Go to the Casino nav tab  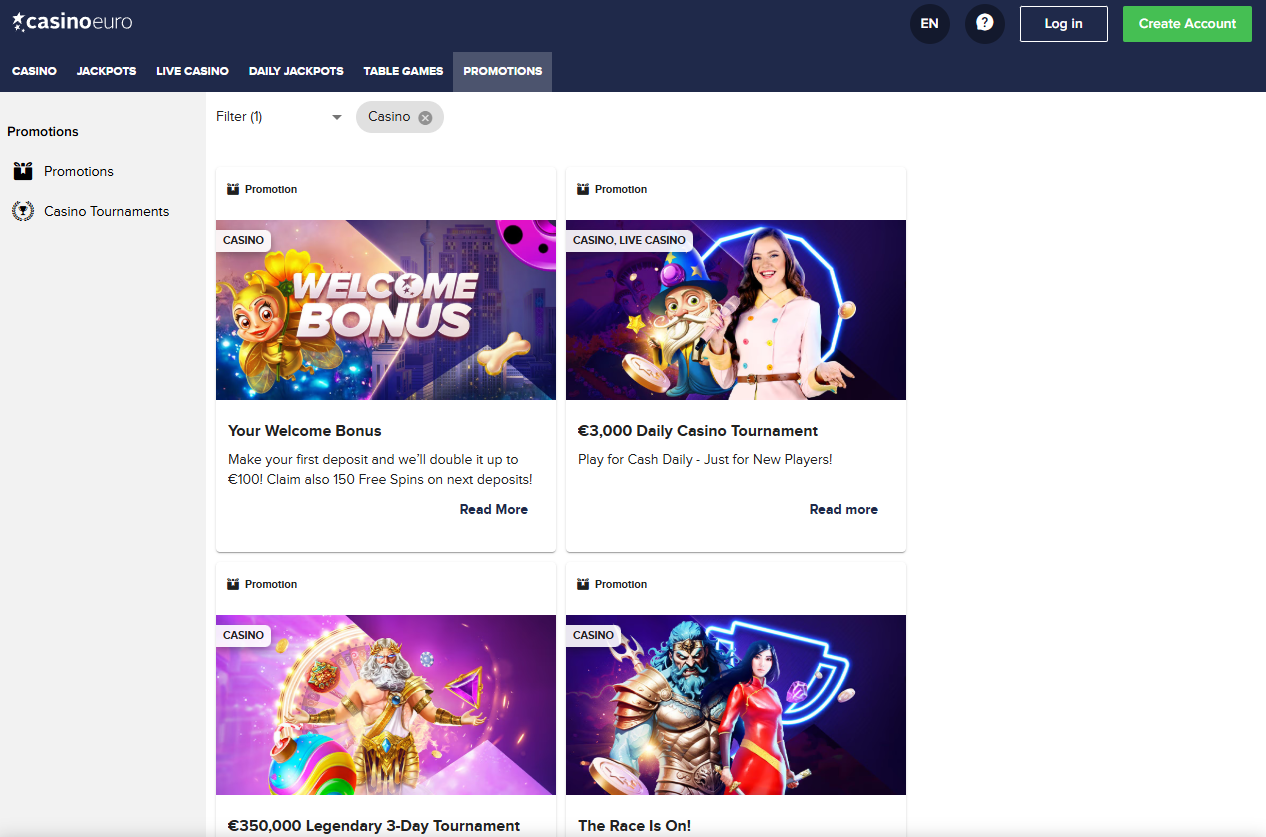coord(34,71)
